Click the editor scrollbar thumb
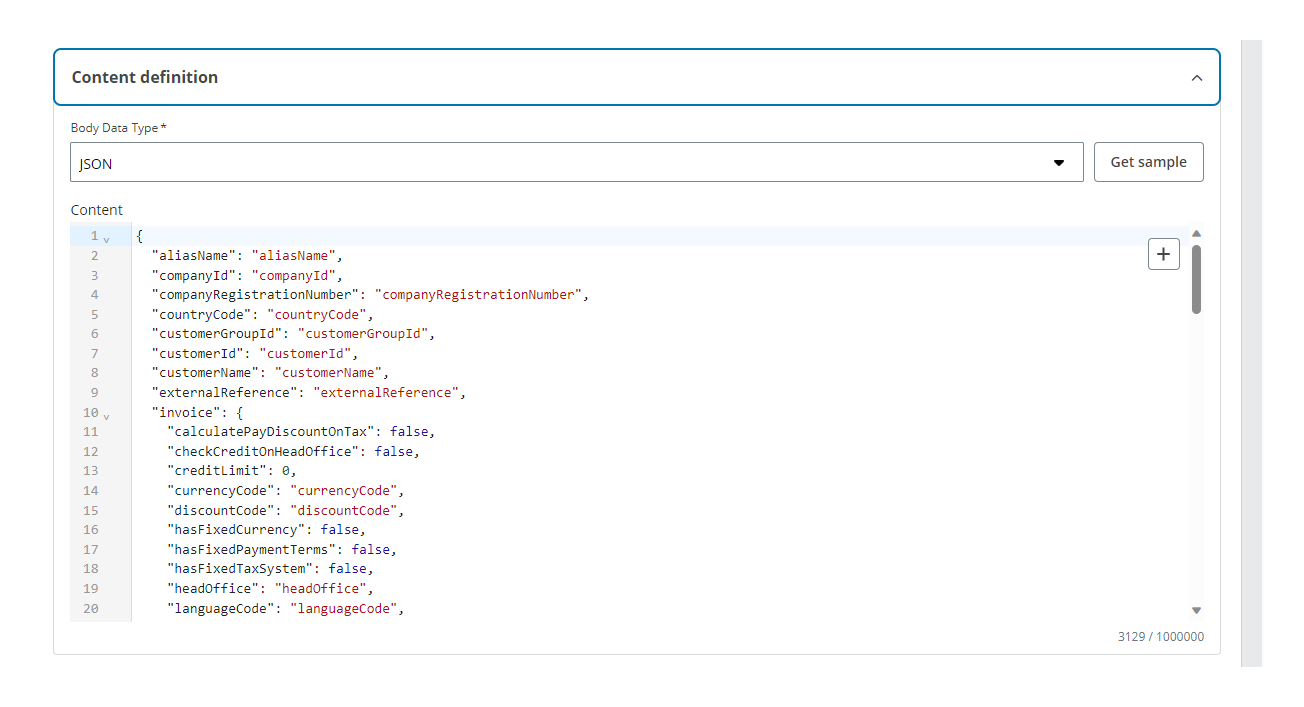 [x=1196, y=280]
